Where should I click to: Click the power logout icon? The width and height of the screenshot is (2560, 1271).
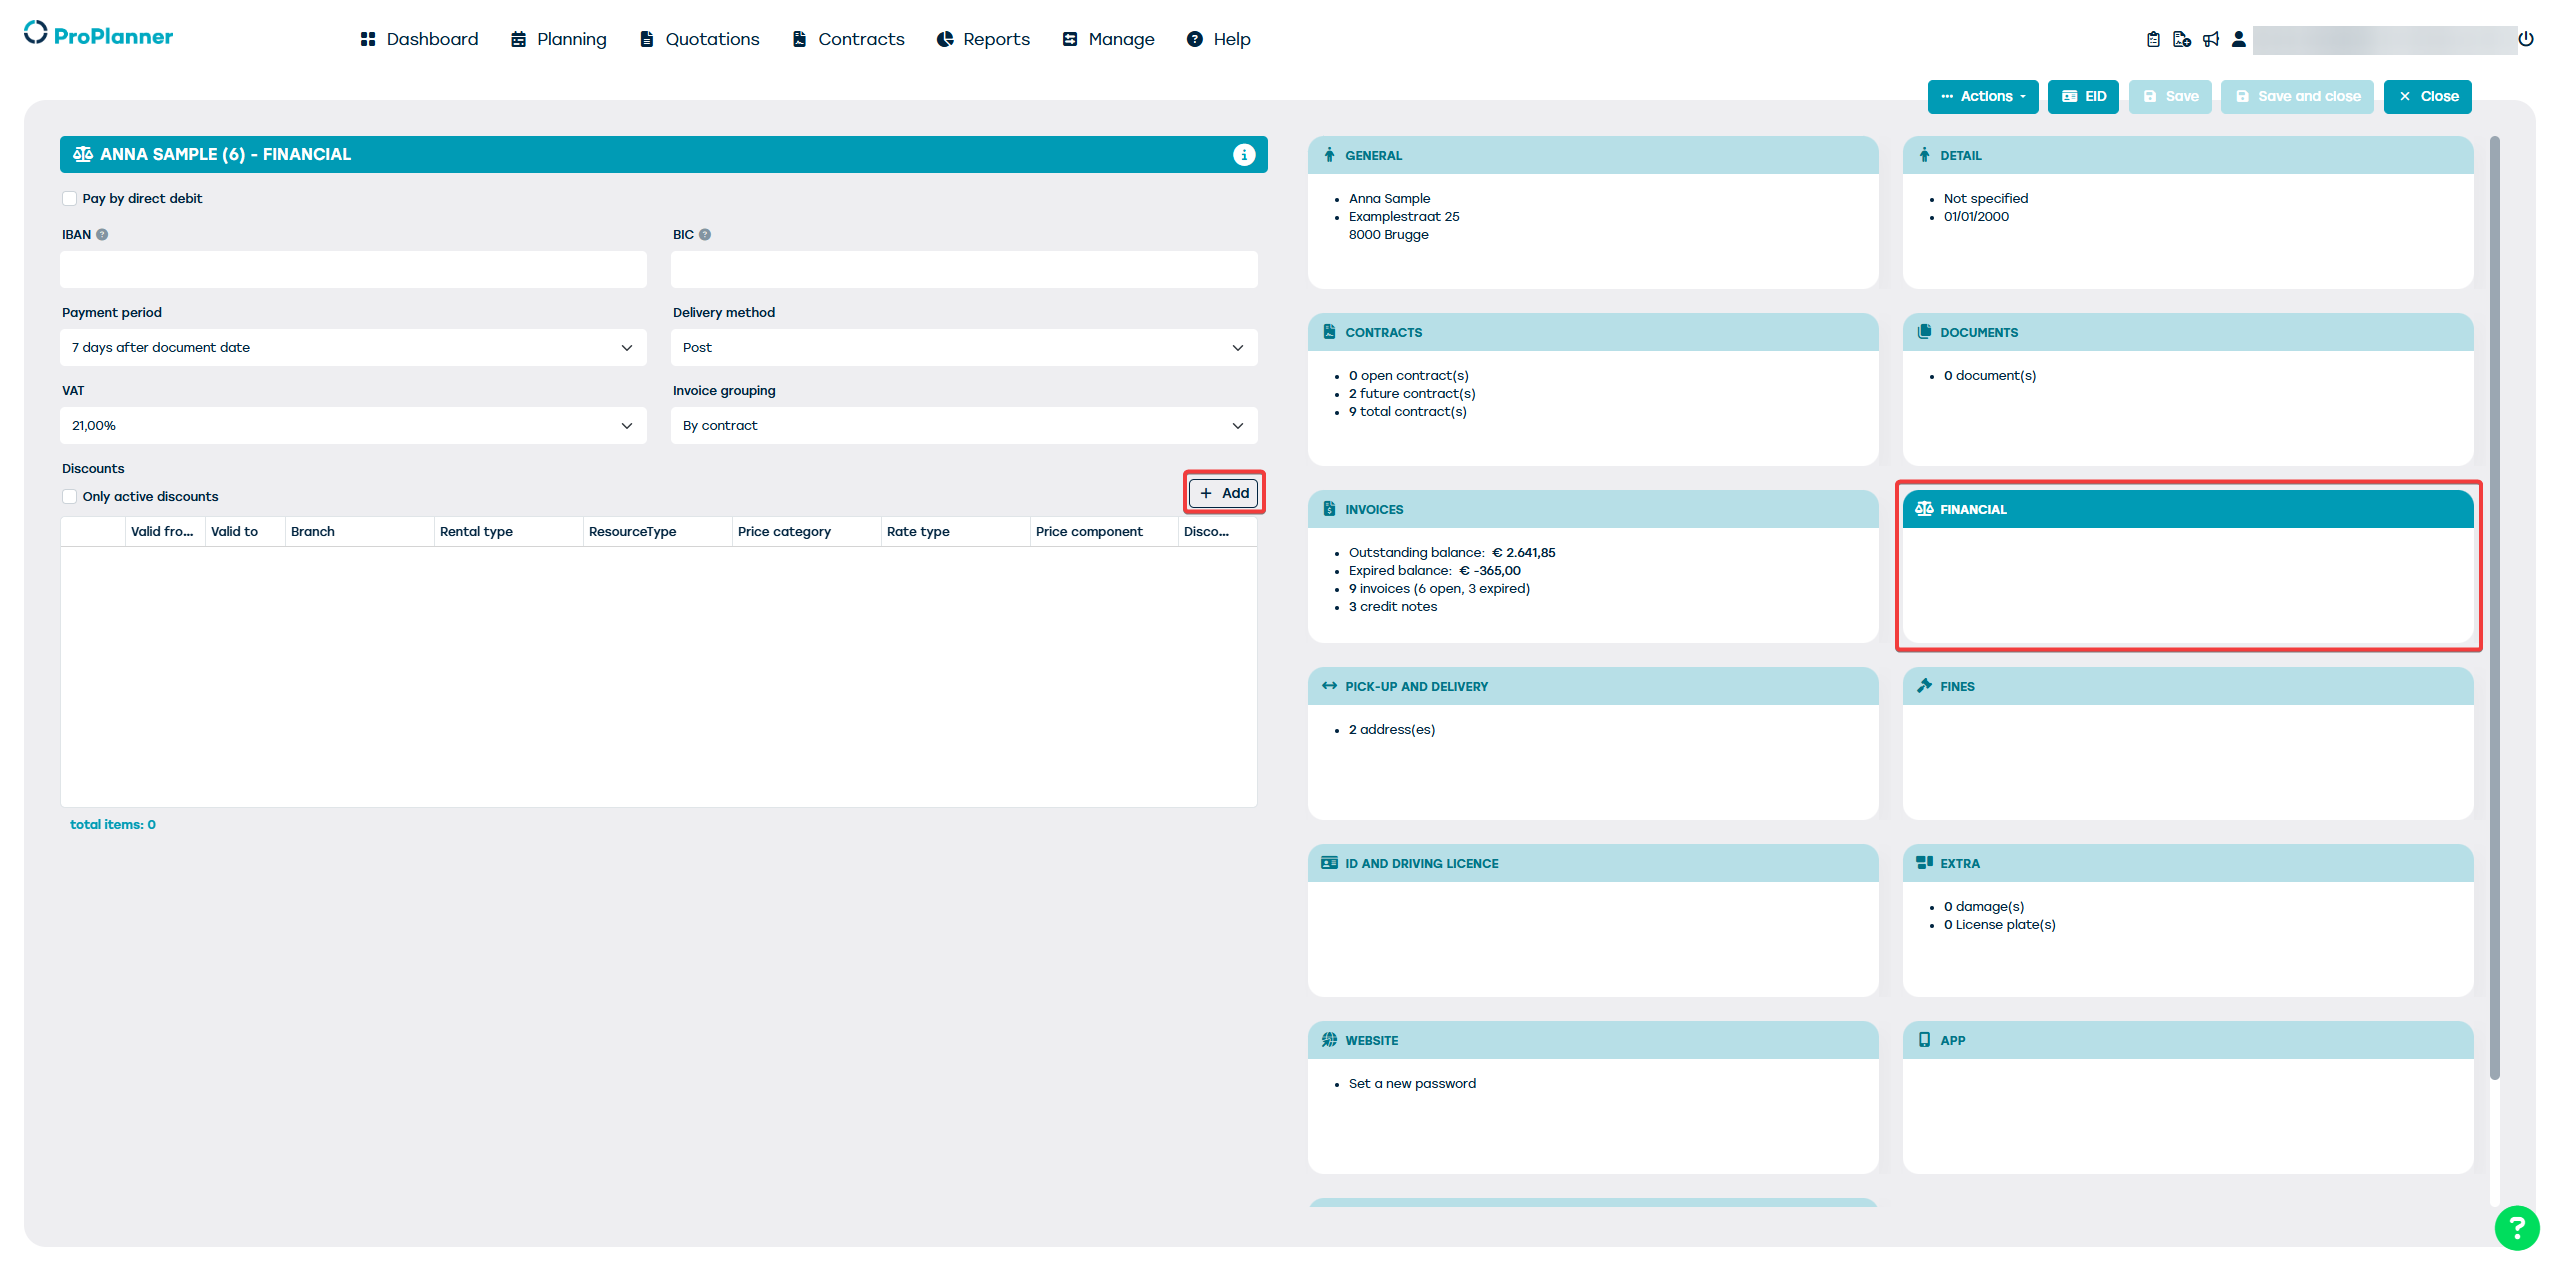point(2526,39)
